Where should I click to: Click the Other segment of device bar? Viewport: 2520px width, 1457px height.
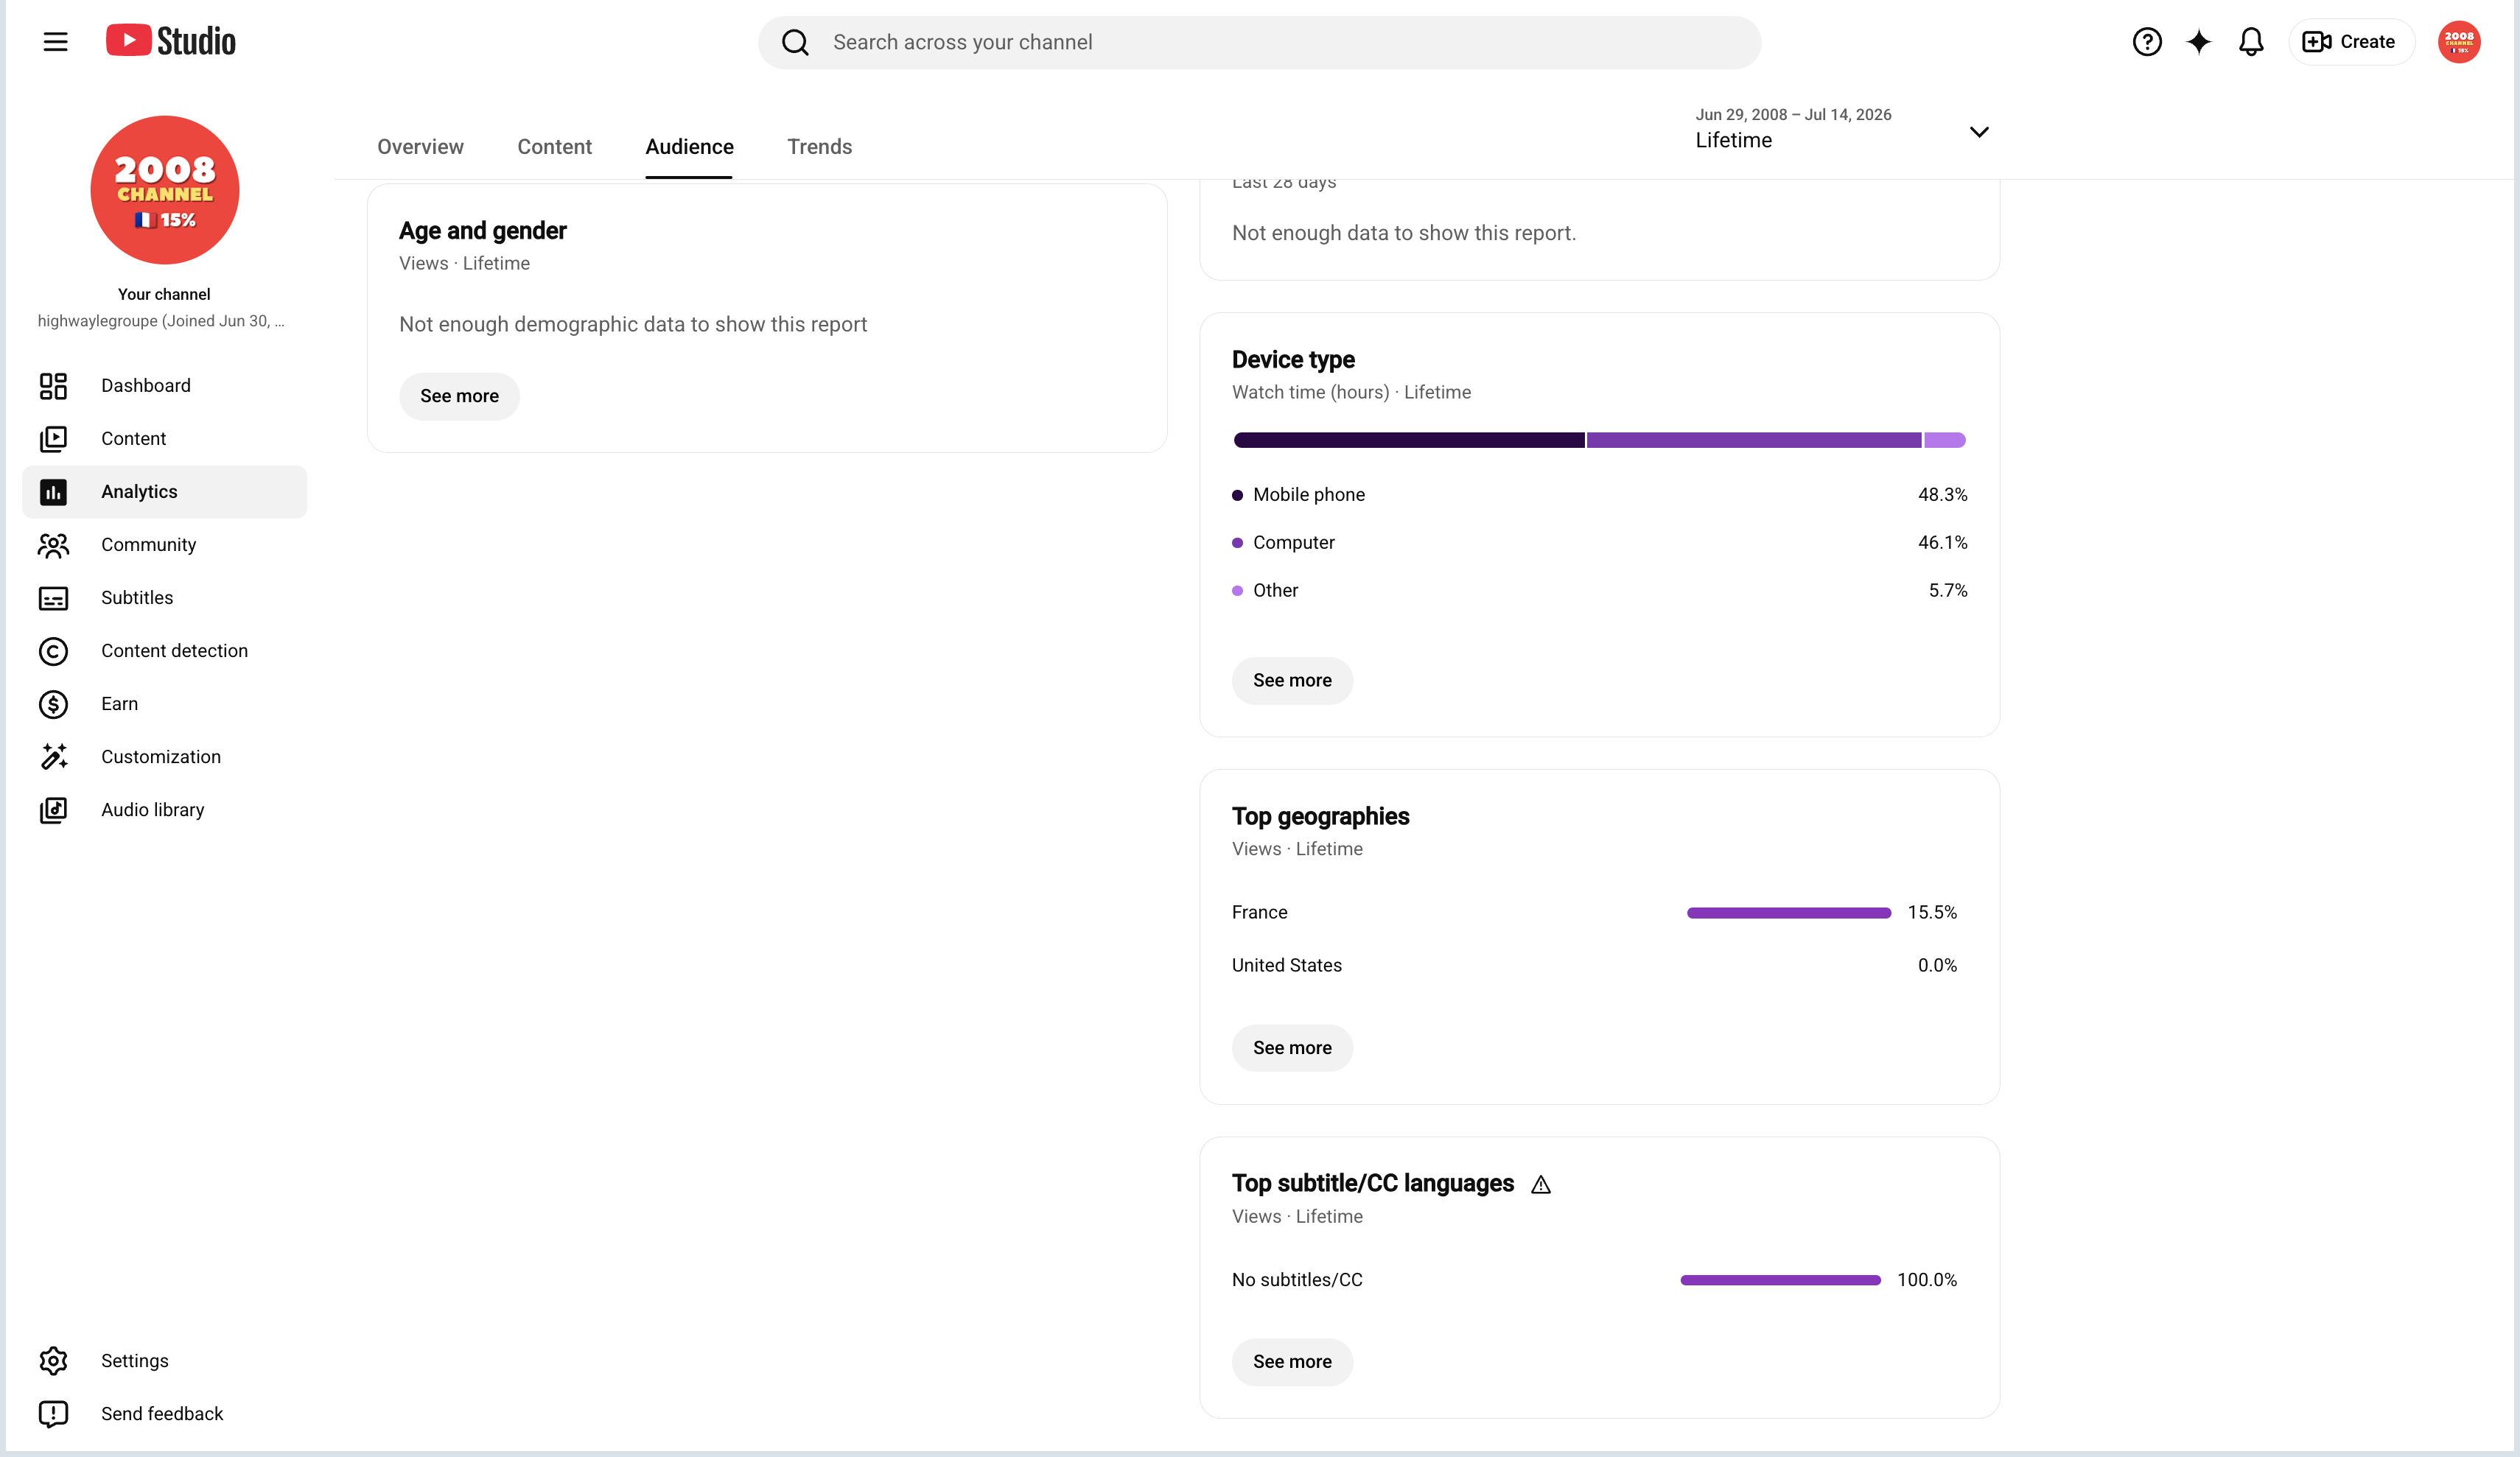[x=1945, y=440]
